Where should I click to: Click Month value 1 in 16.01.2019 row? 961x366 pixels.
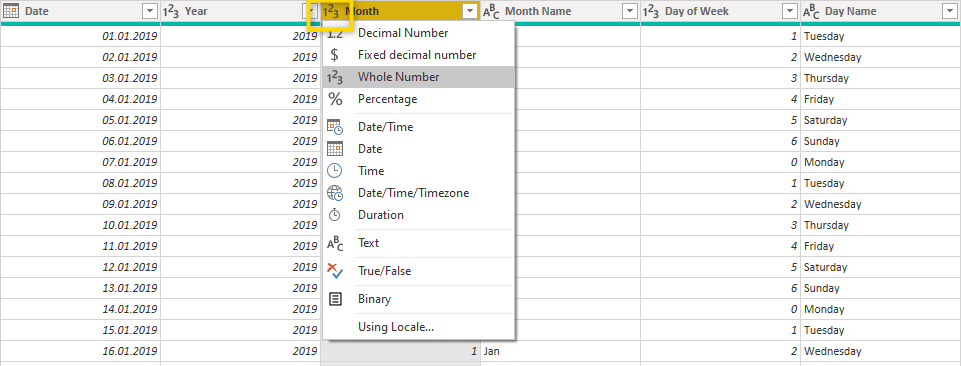coord(400,351)
